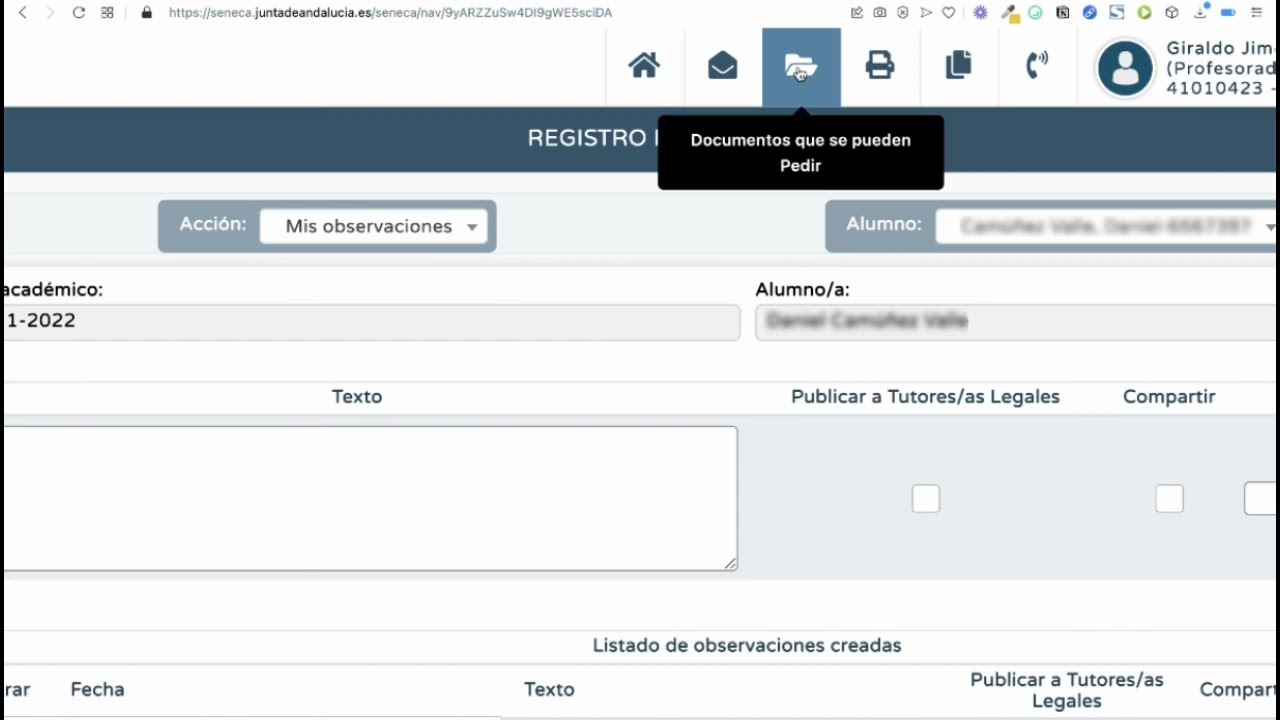Open browser ad-blocker shield icon
This screenshot has height=720, width=1280.
903,13
